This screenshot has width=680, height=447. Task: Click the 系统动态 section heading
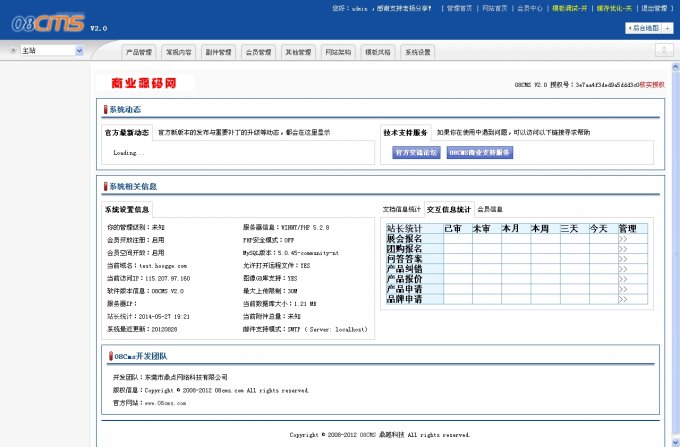click(x=125, y=110)
